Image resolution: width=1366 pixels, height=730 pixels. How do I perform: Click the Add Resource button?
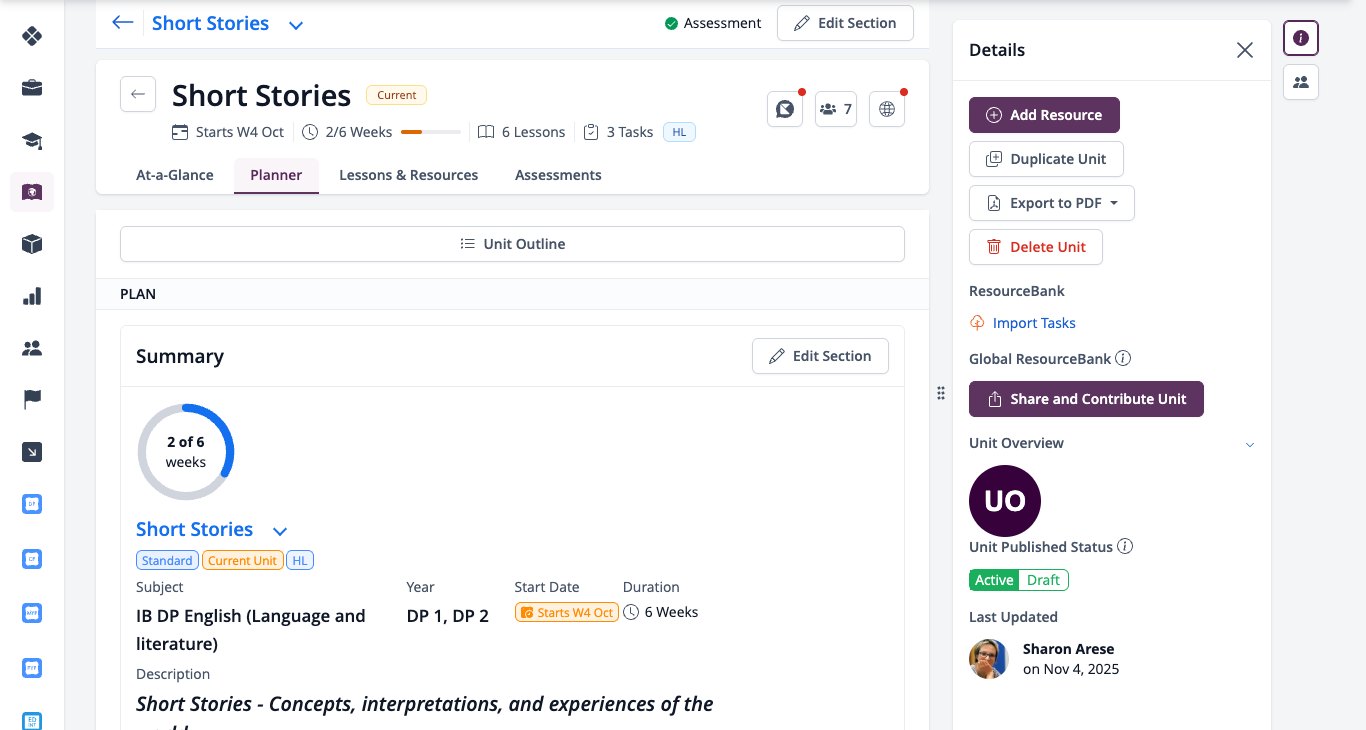(1044, 115)
